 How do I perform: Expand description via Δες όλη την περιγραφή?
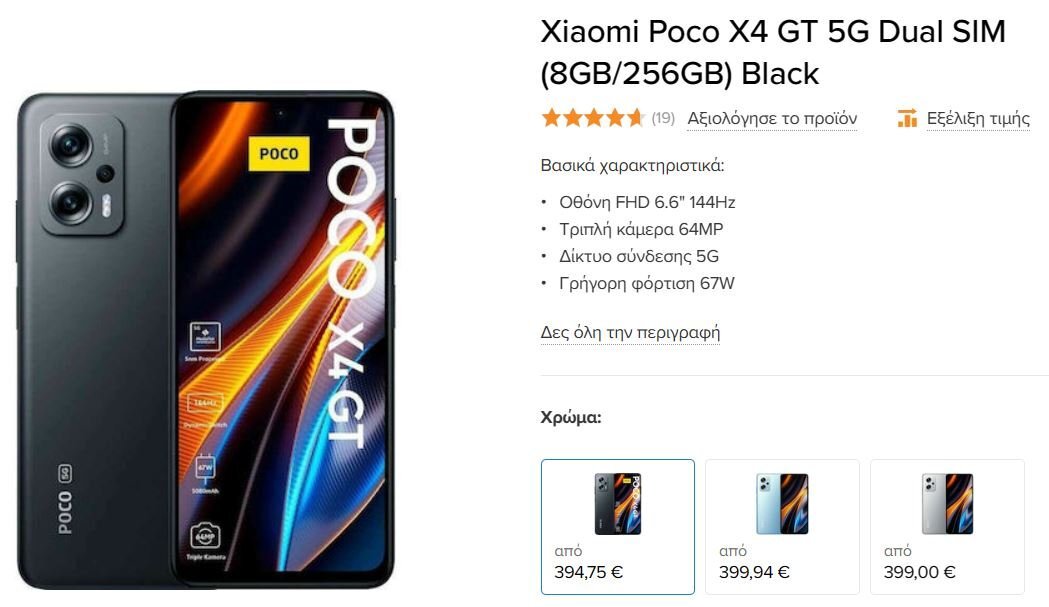[x=630, y=333]
